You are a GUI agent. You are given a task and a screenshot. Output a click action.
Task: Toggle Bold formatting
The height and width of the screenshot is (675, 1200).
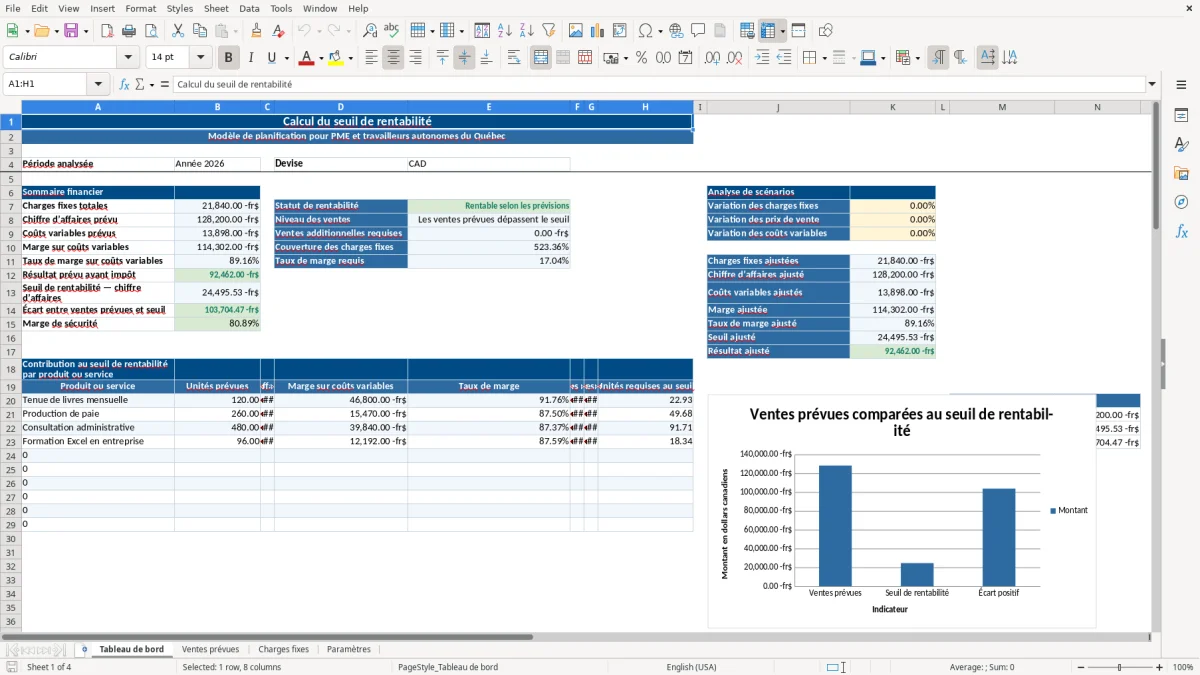coord(229,58)
